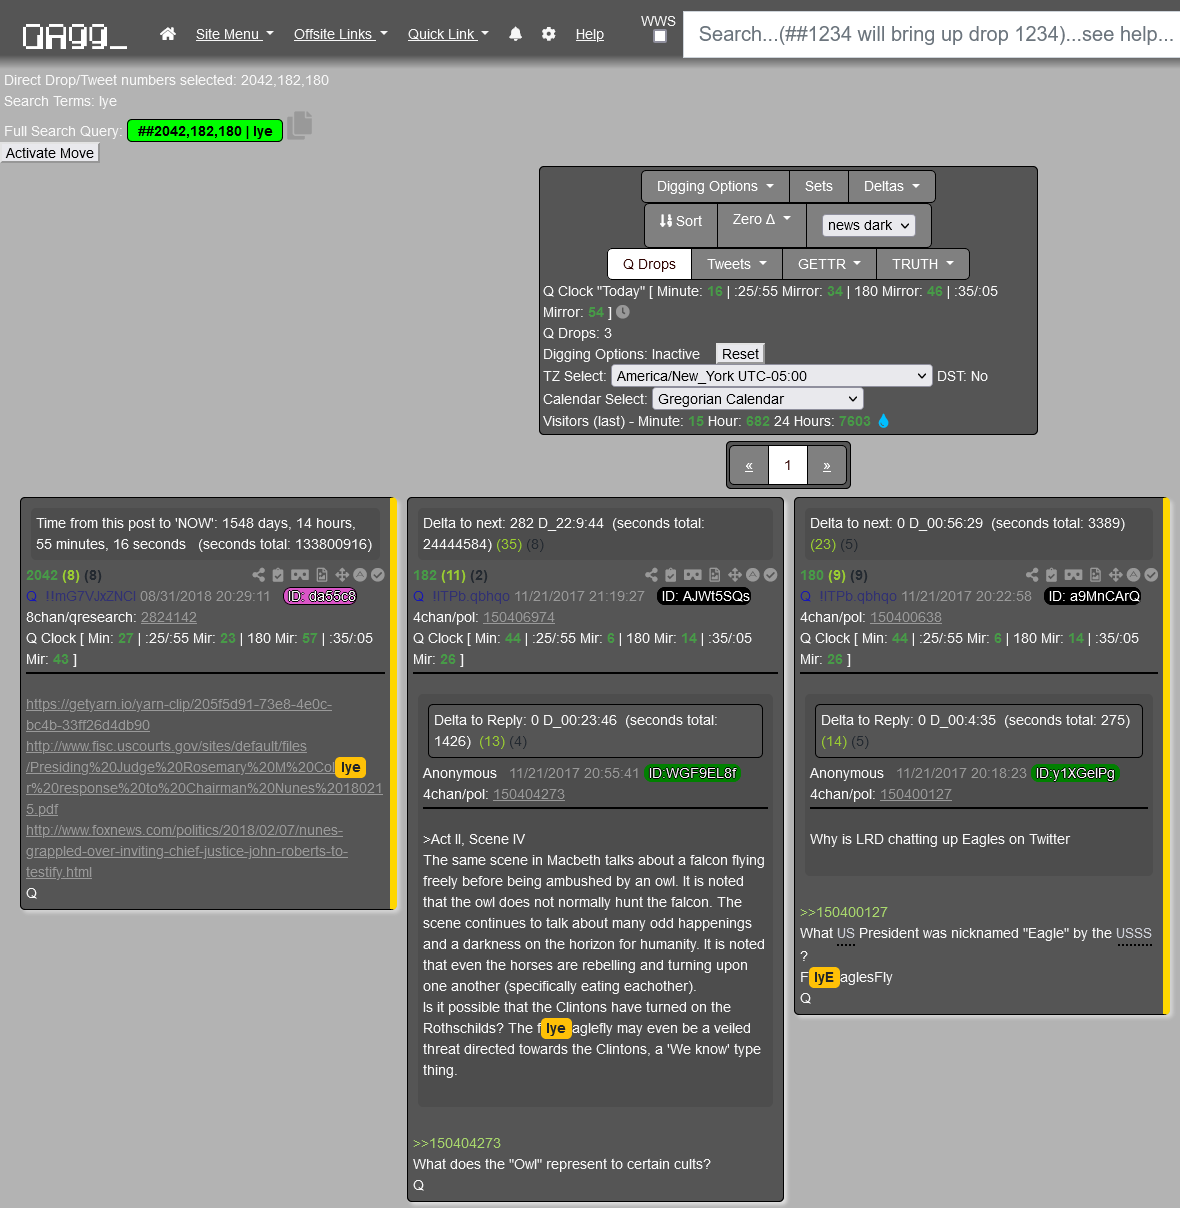Click clipboard-check icon on drop 182

(671, 575)
